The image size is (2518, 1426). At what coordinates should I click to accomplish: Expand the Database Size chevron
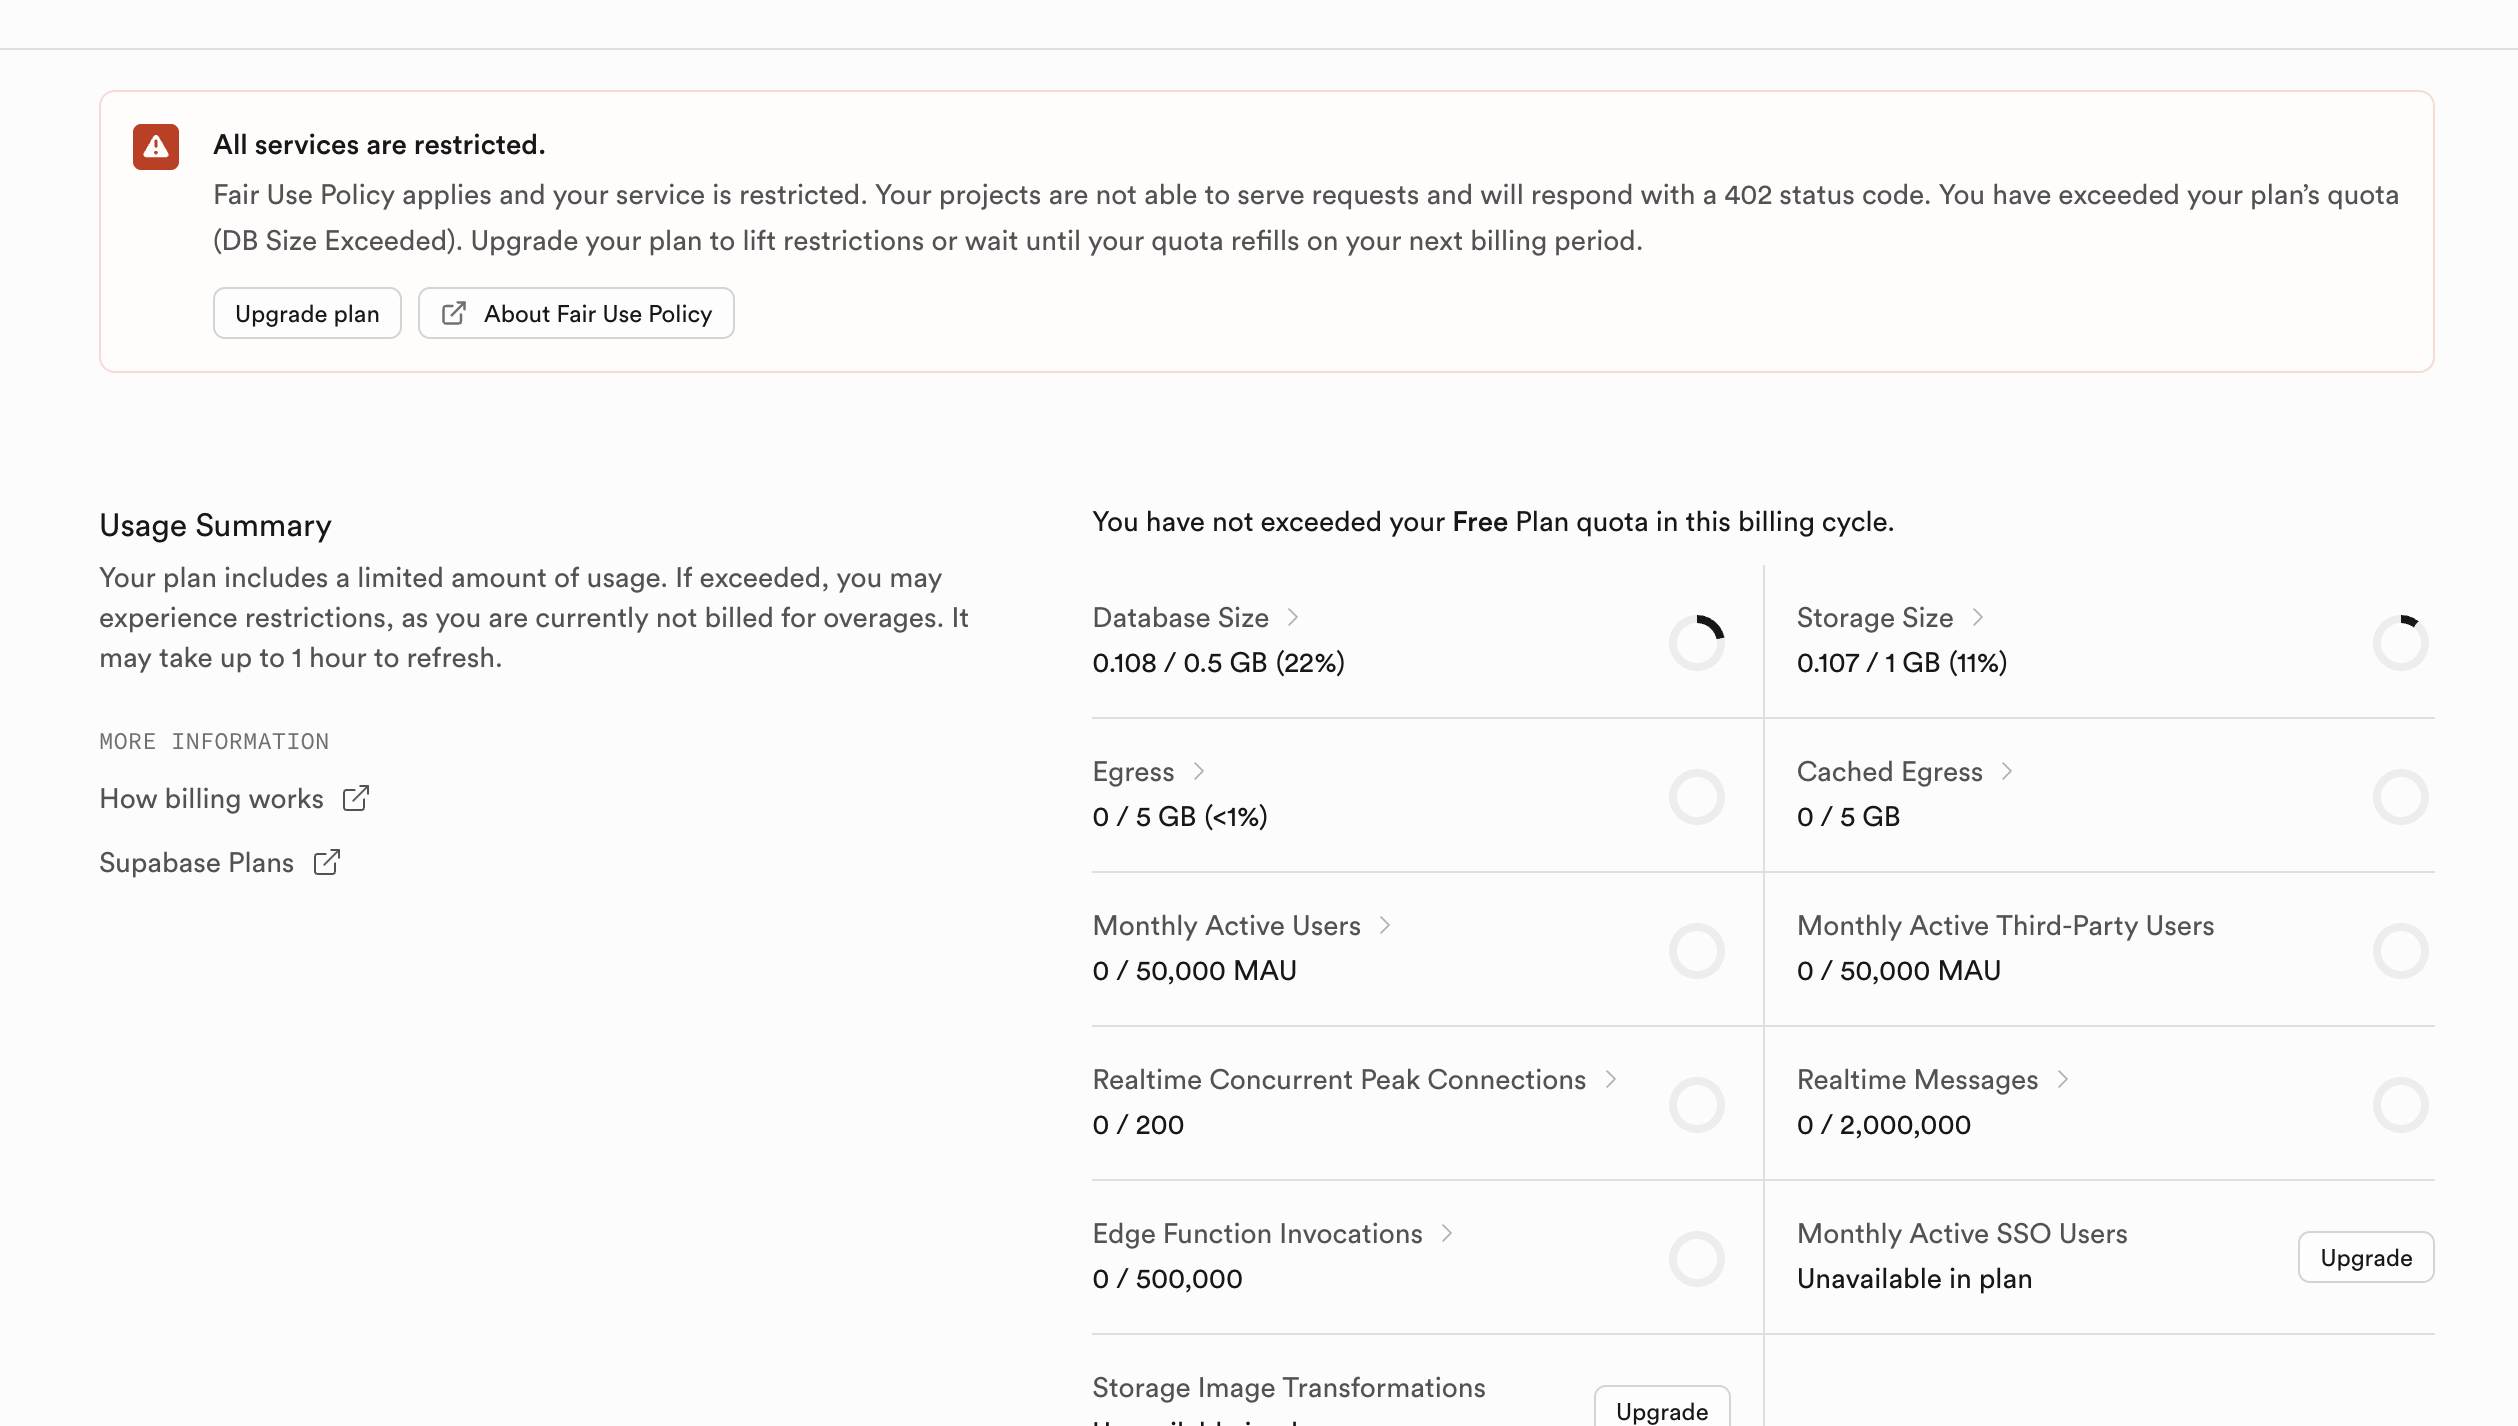1293,618
